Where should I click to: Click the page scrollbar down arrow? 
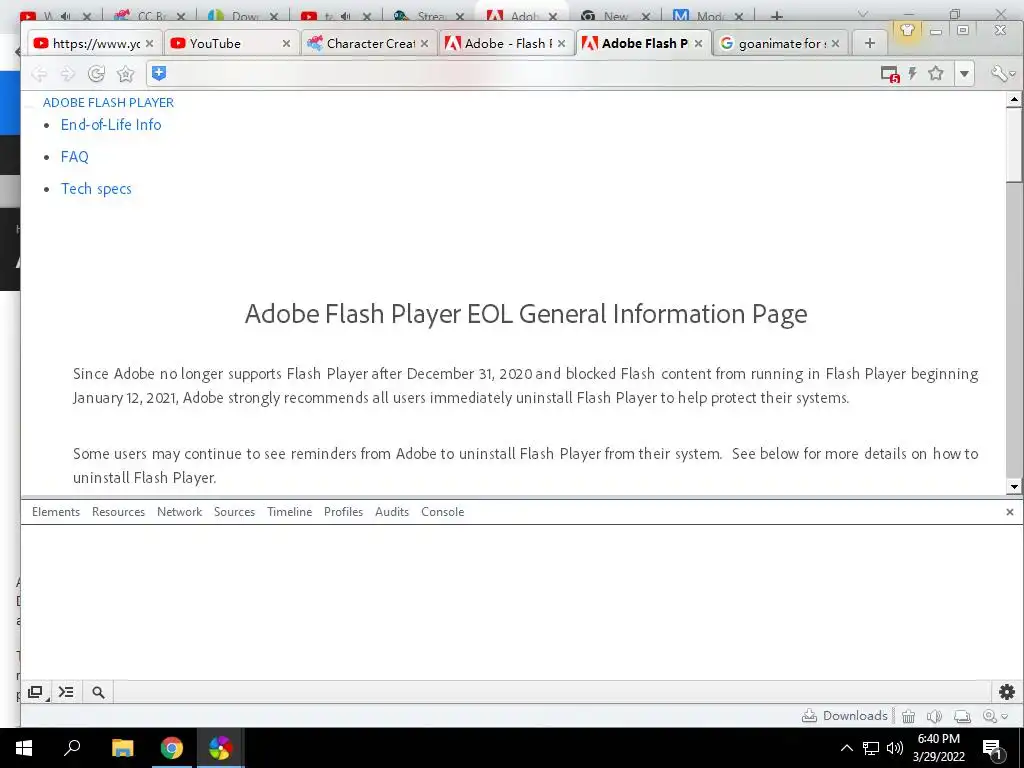click(1014, 487)
